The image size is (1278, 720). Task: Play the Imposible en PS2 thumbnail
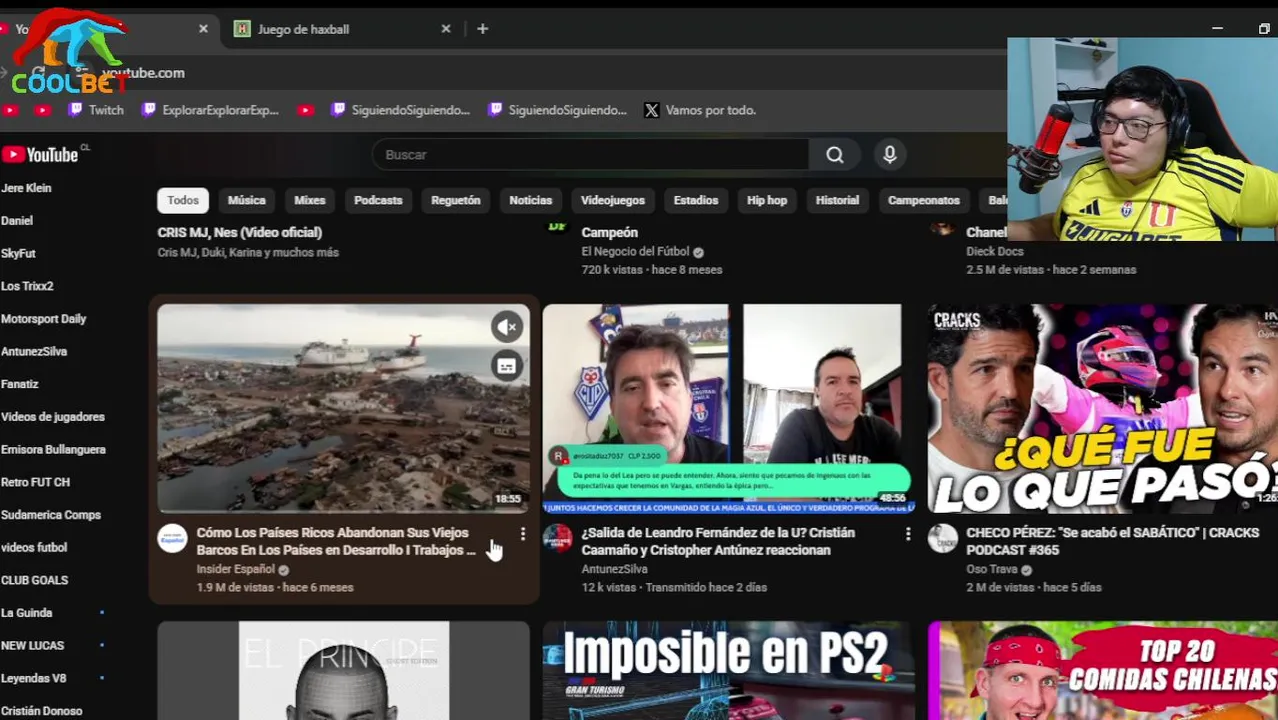[x=728, y=670]
